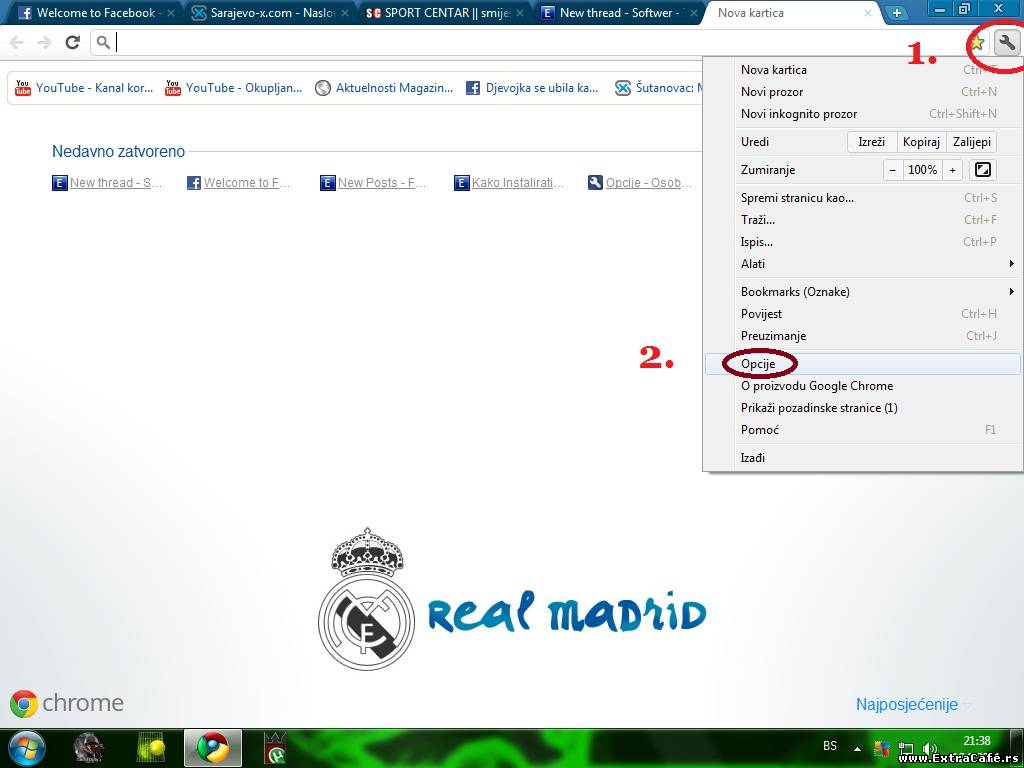Image resolution: width=1024 pixels, height=768 pixels.
Task: Reopen the recently closed New thread - S... page
Action: click(x=107, y=183)
